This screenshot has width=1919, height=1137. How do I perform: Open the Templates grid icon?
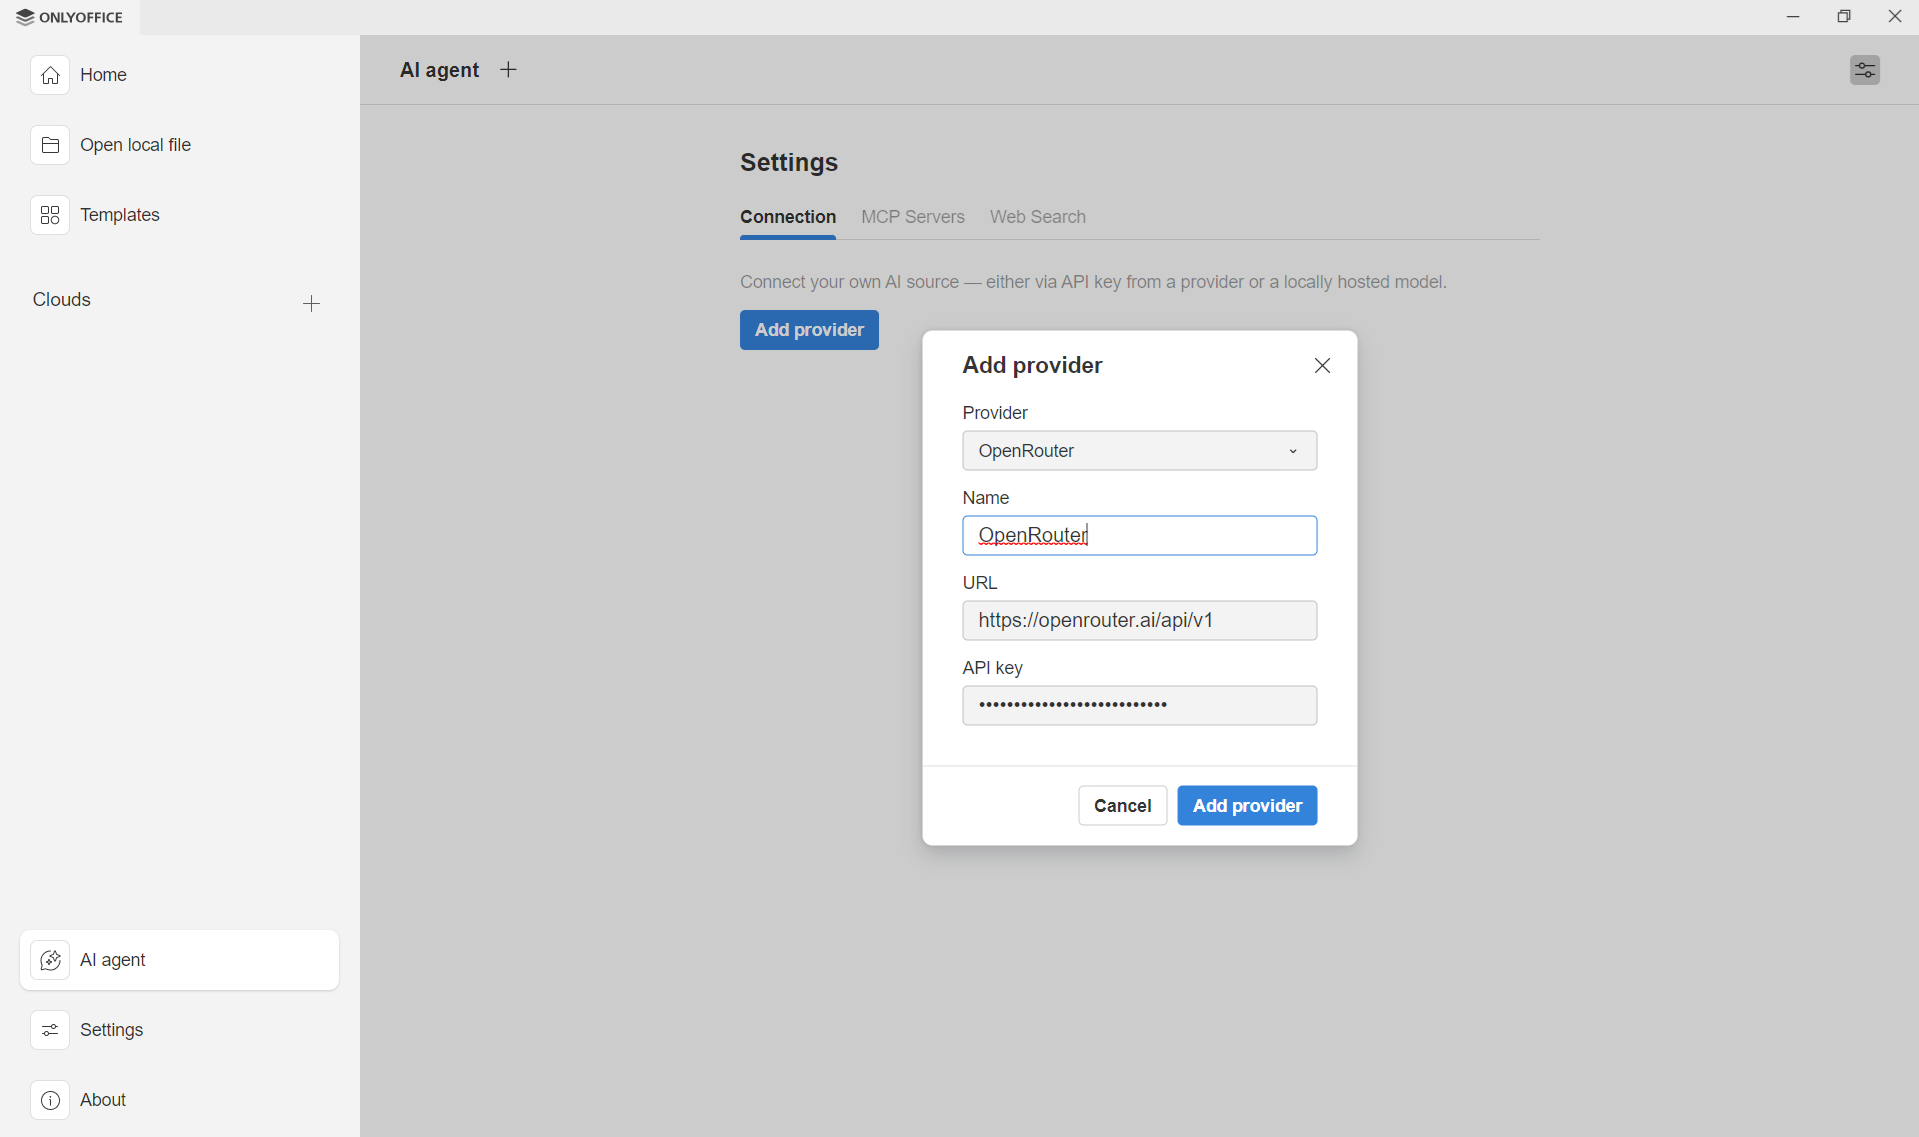coord(50,215)
